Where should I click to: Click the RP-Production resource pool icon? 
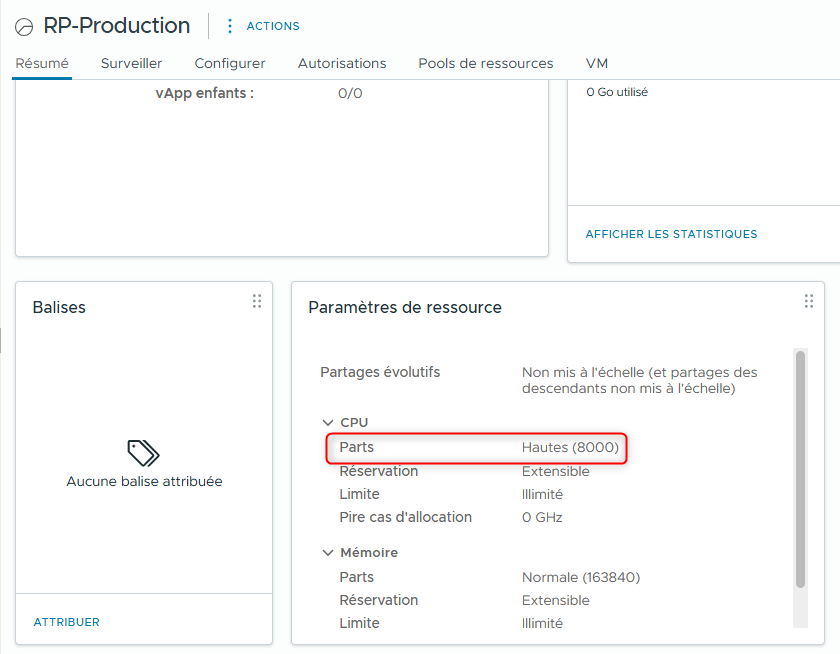tap(24, 26)
